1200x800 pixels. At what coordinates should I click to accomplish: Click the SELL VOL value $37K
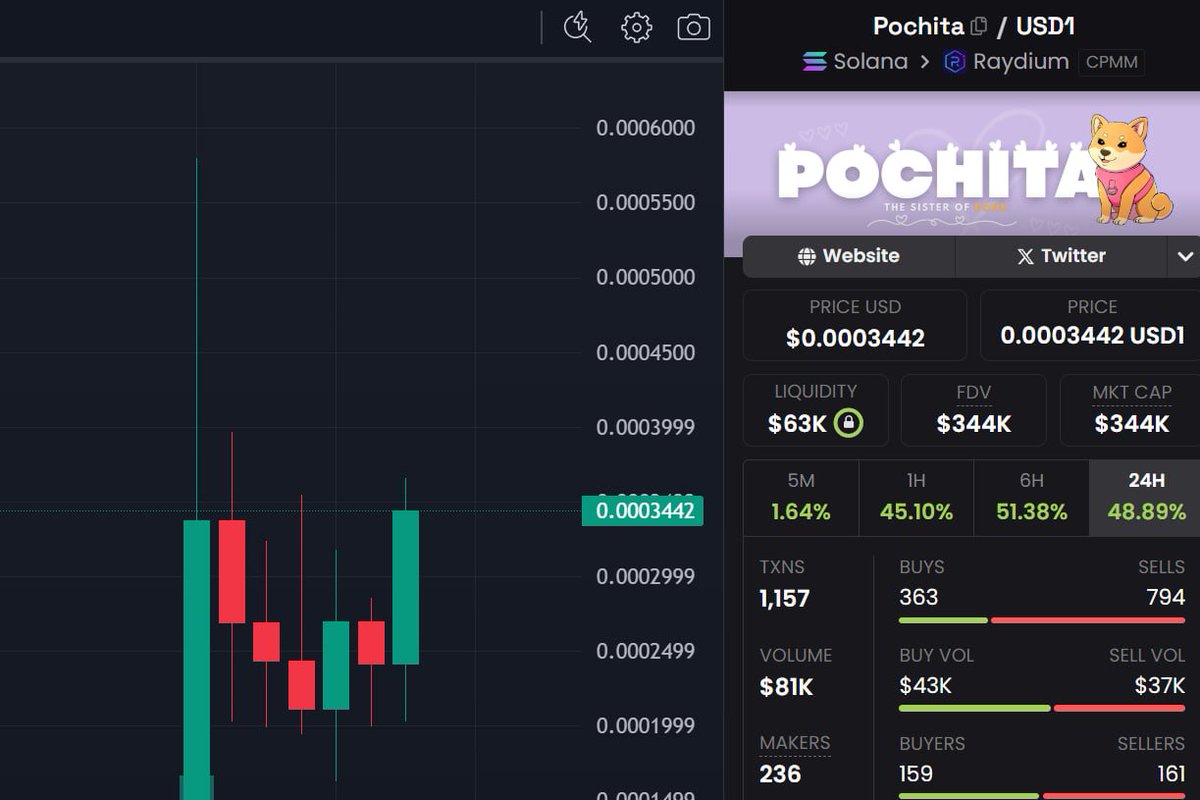point(1160,685)
